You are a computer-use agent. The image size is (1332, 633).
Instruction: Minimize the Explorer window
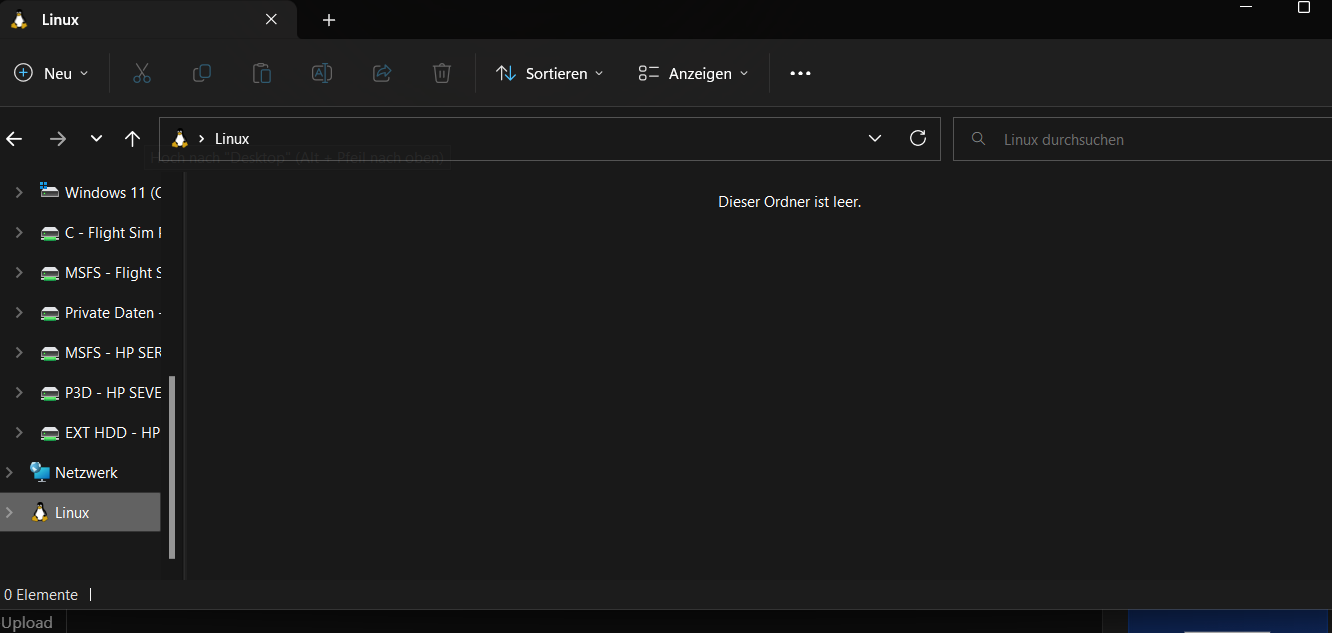coord(1245,7)
